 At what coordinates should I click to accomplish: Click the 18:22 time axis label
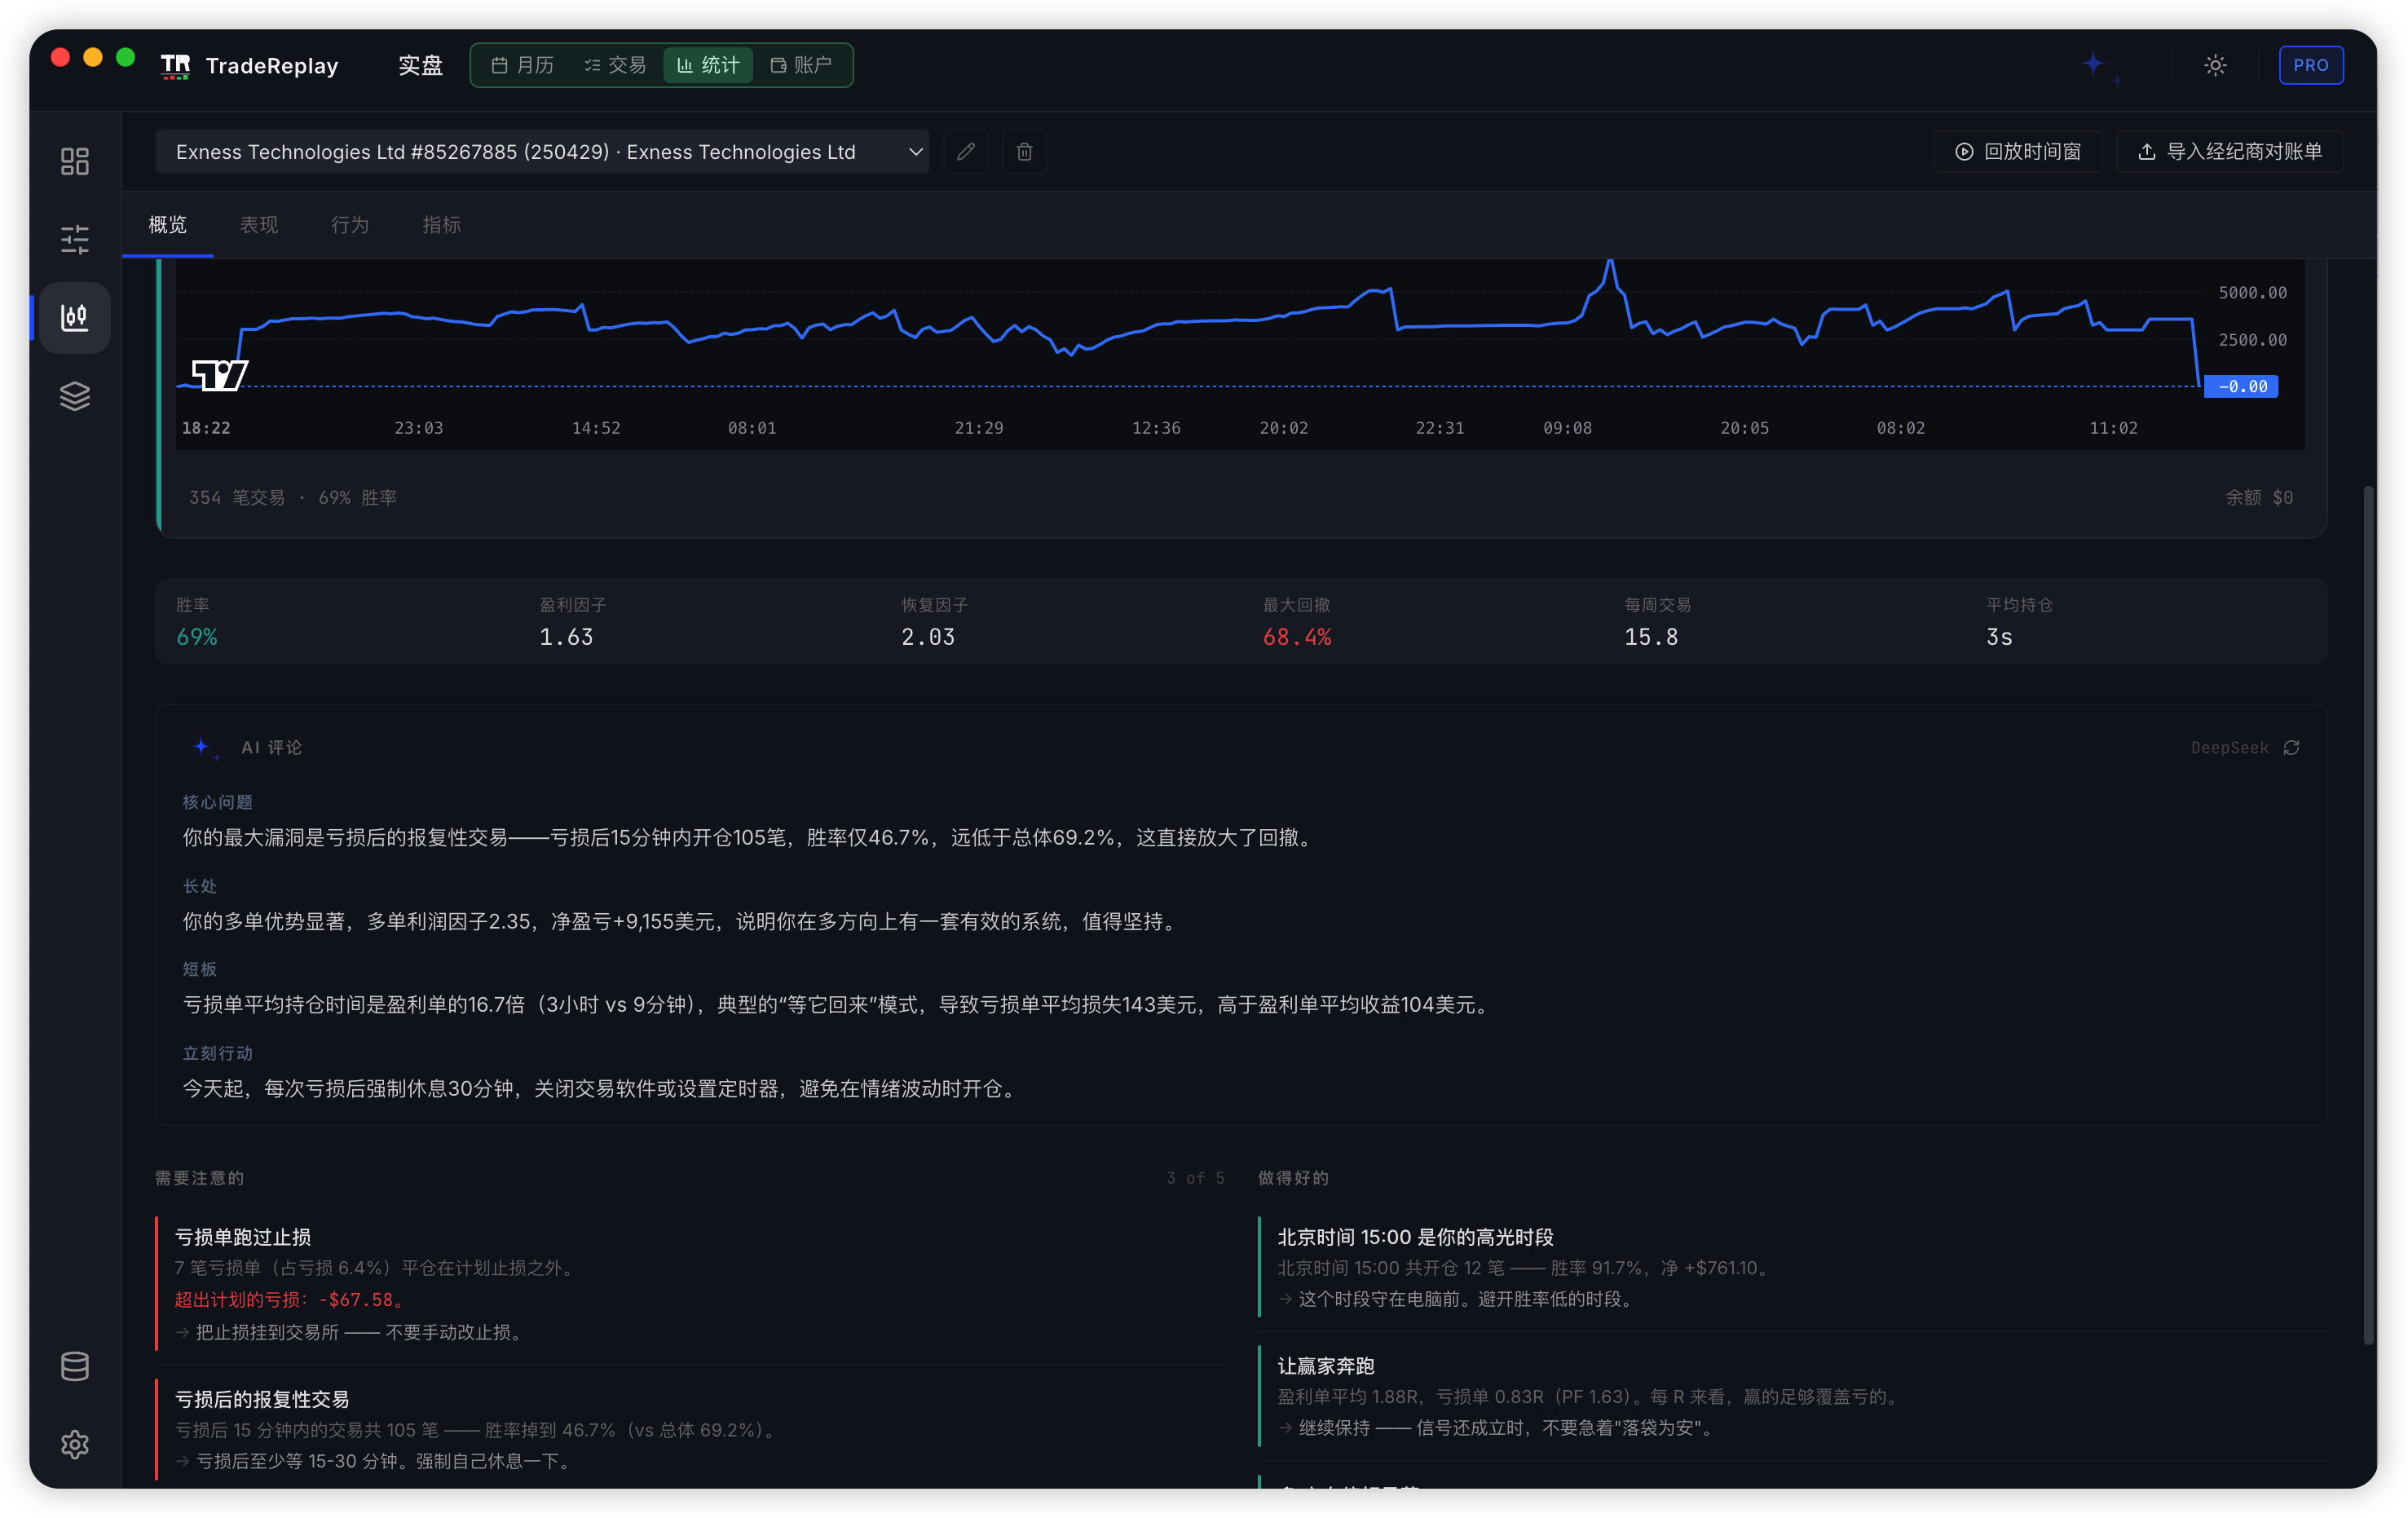point(206,428)
